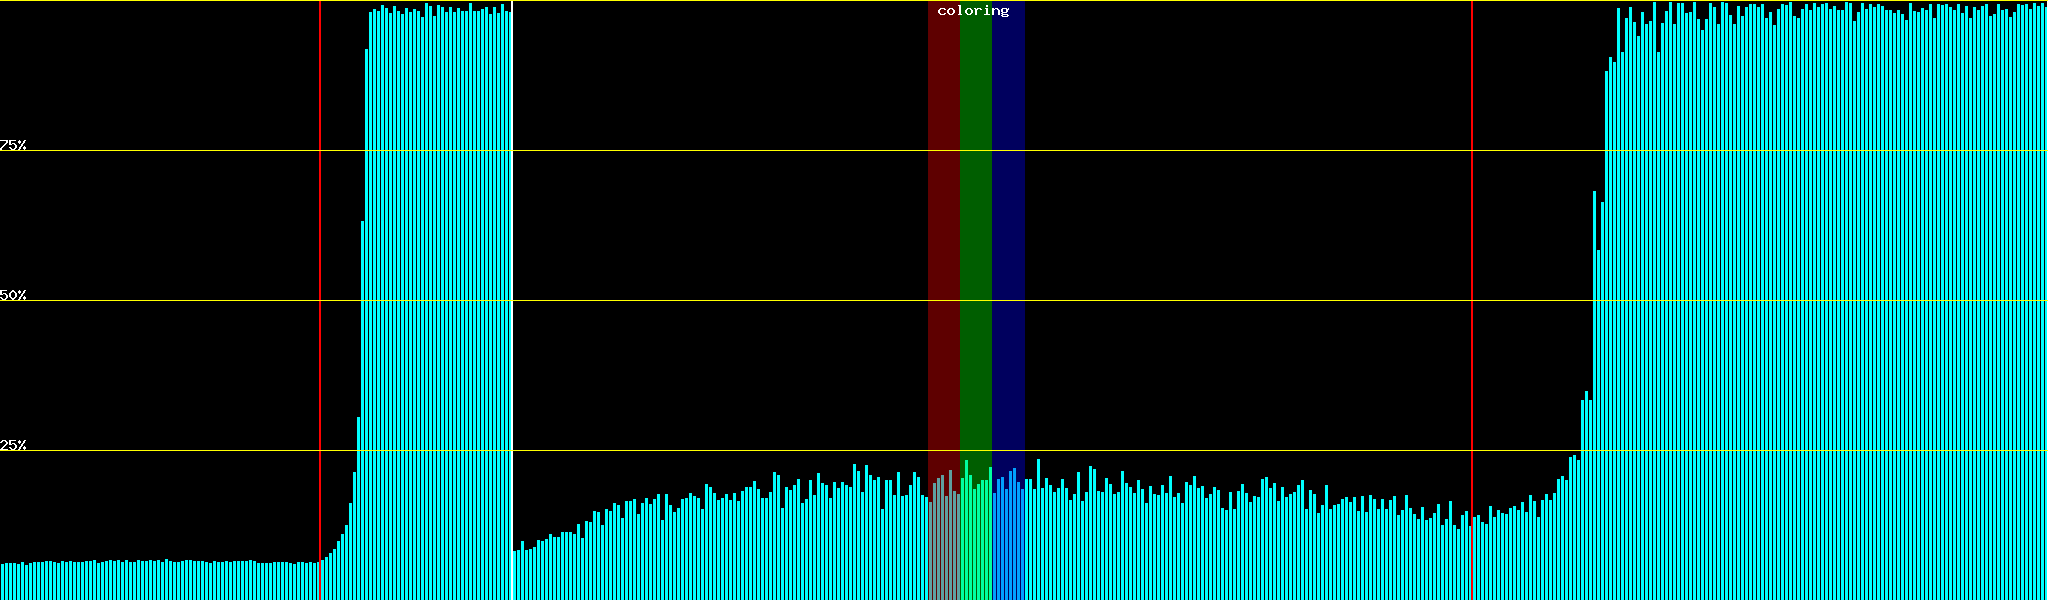This screenshot has width=2048, height=600.
Task: Click the left red vertical marker line
Action: point(320,300)
